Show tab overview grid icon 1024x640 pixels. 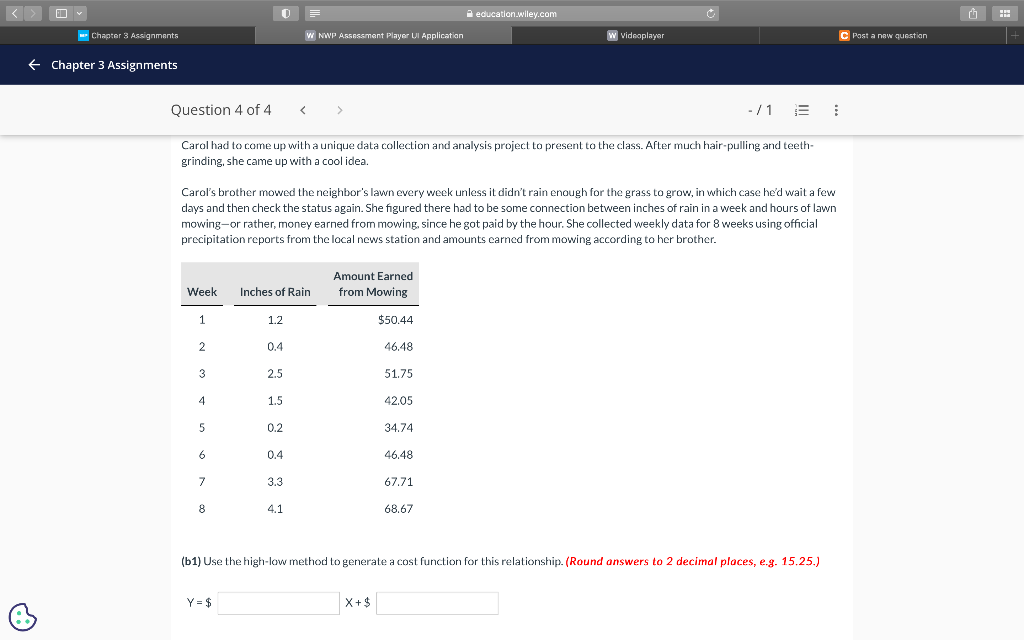point(1004,13)
